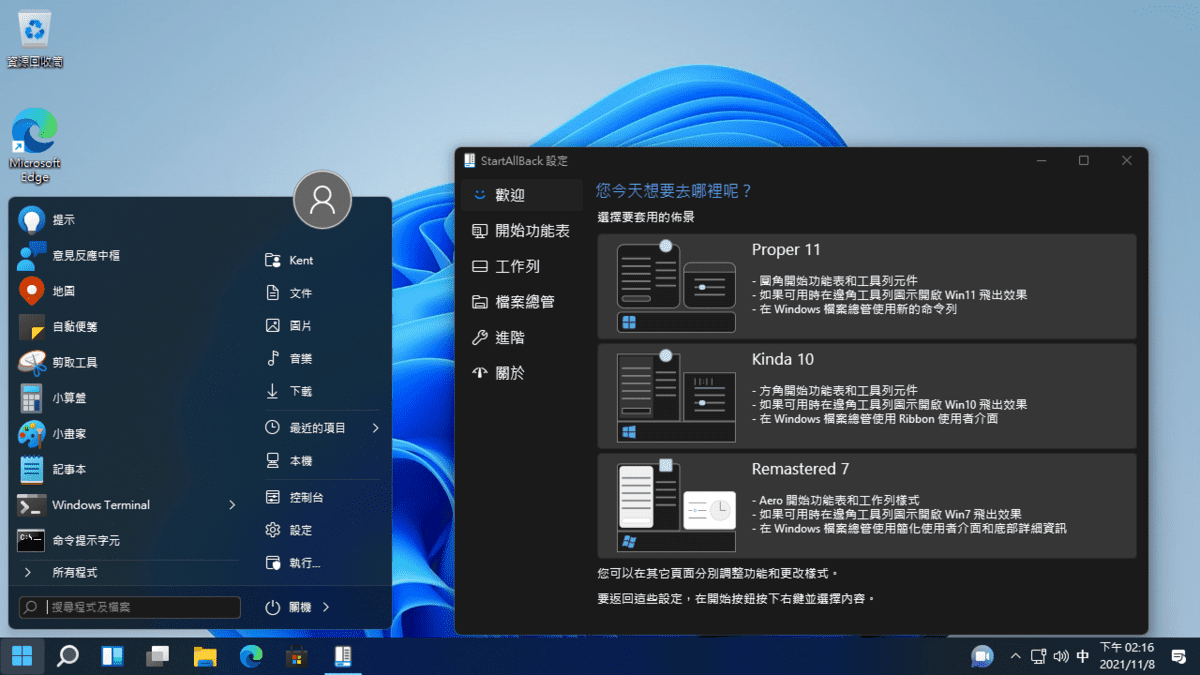Switch to Start Menu (開始功能表) settings page
The height and width of the screenshot is (675, 1200).
click(x=520, y=231)
